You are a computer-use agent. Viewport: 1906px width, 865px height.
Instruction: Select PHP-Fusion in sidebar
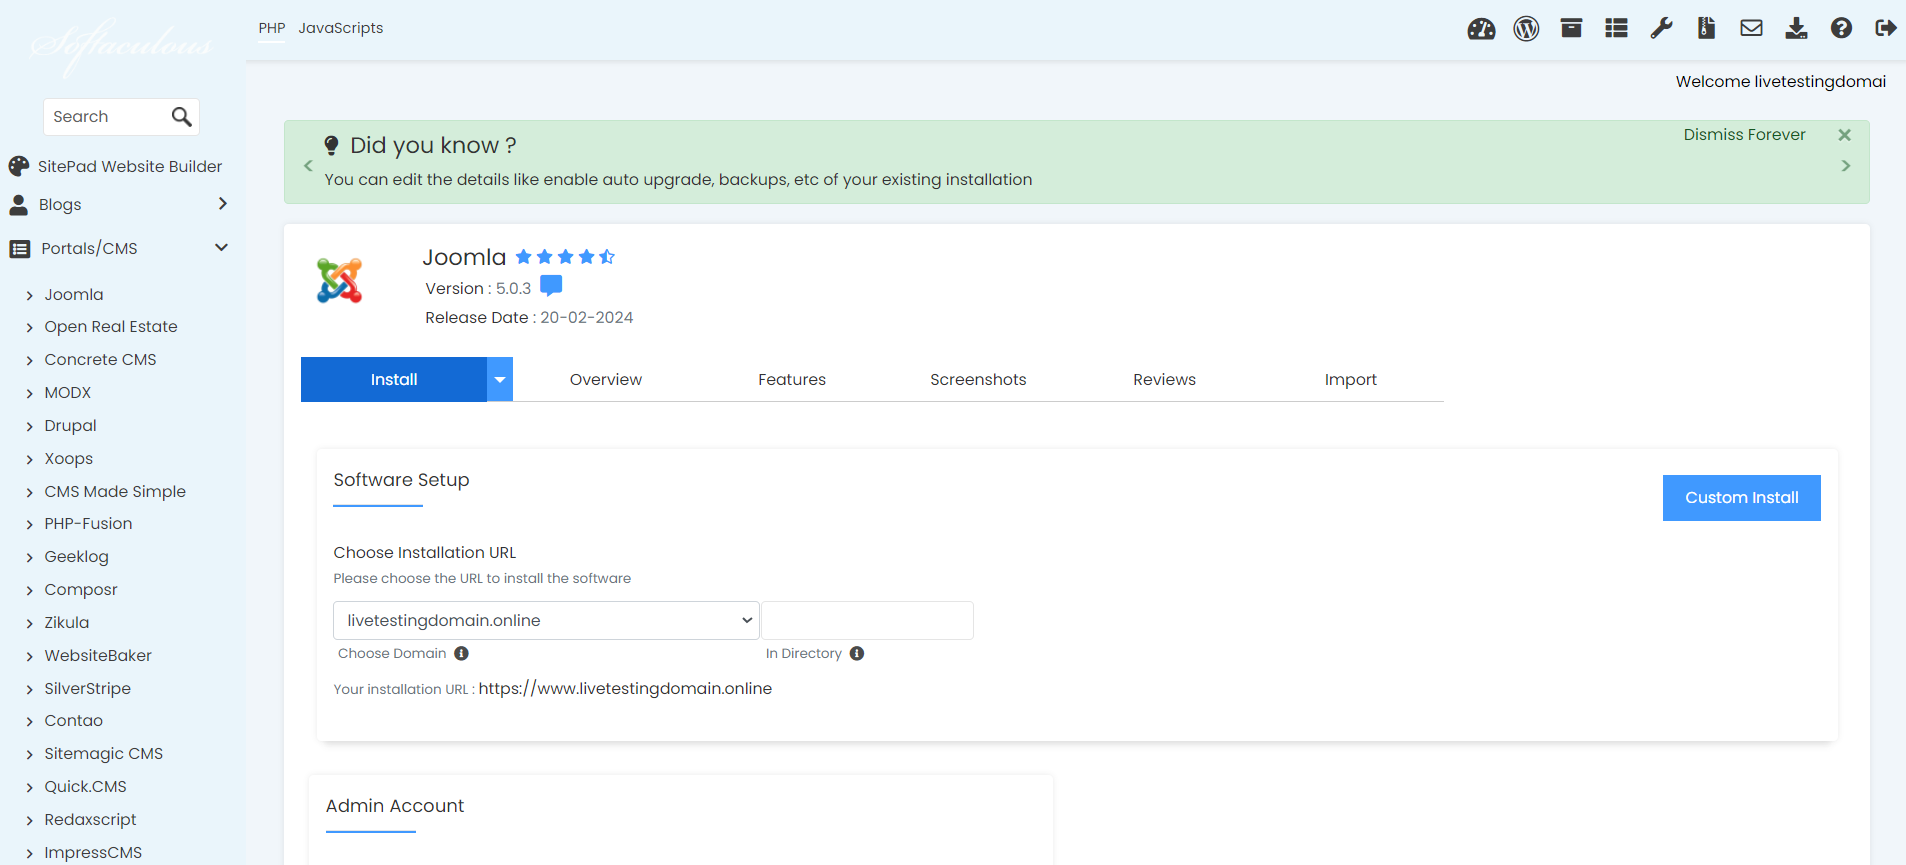[x=88, y=524]
